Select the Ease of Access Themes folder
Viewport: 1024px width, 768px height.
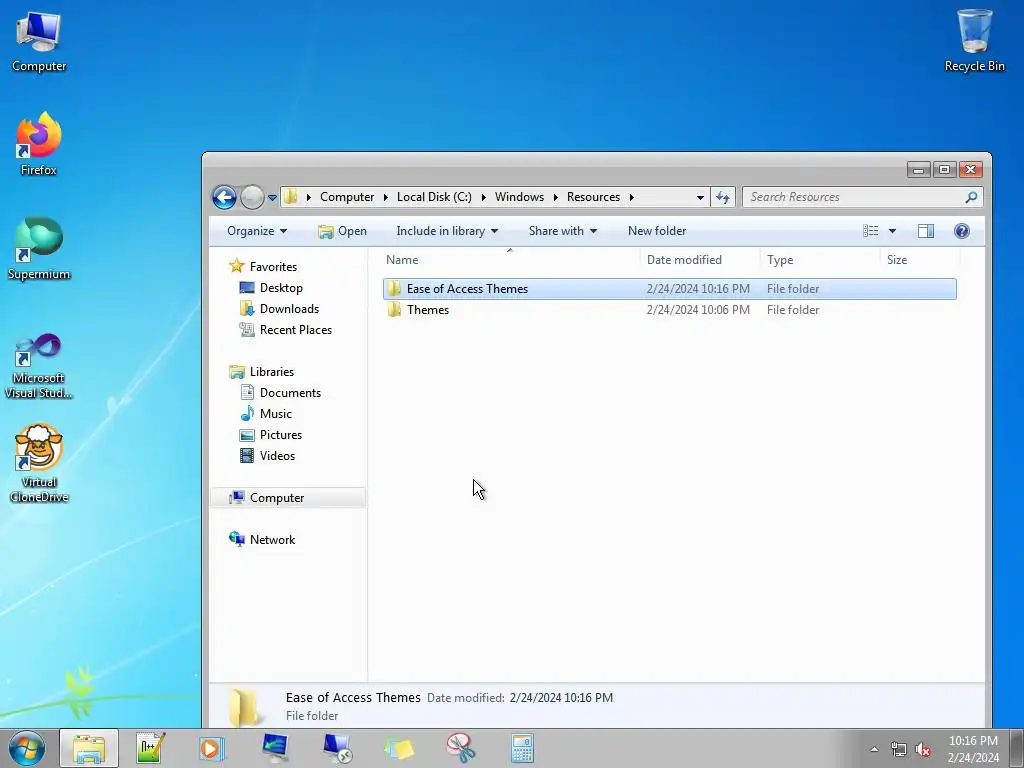[x=669, y=289]
